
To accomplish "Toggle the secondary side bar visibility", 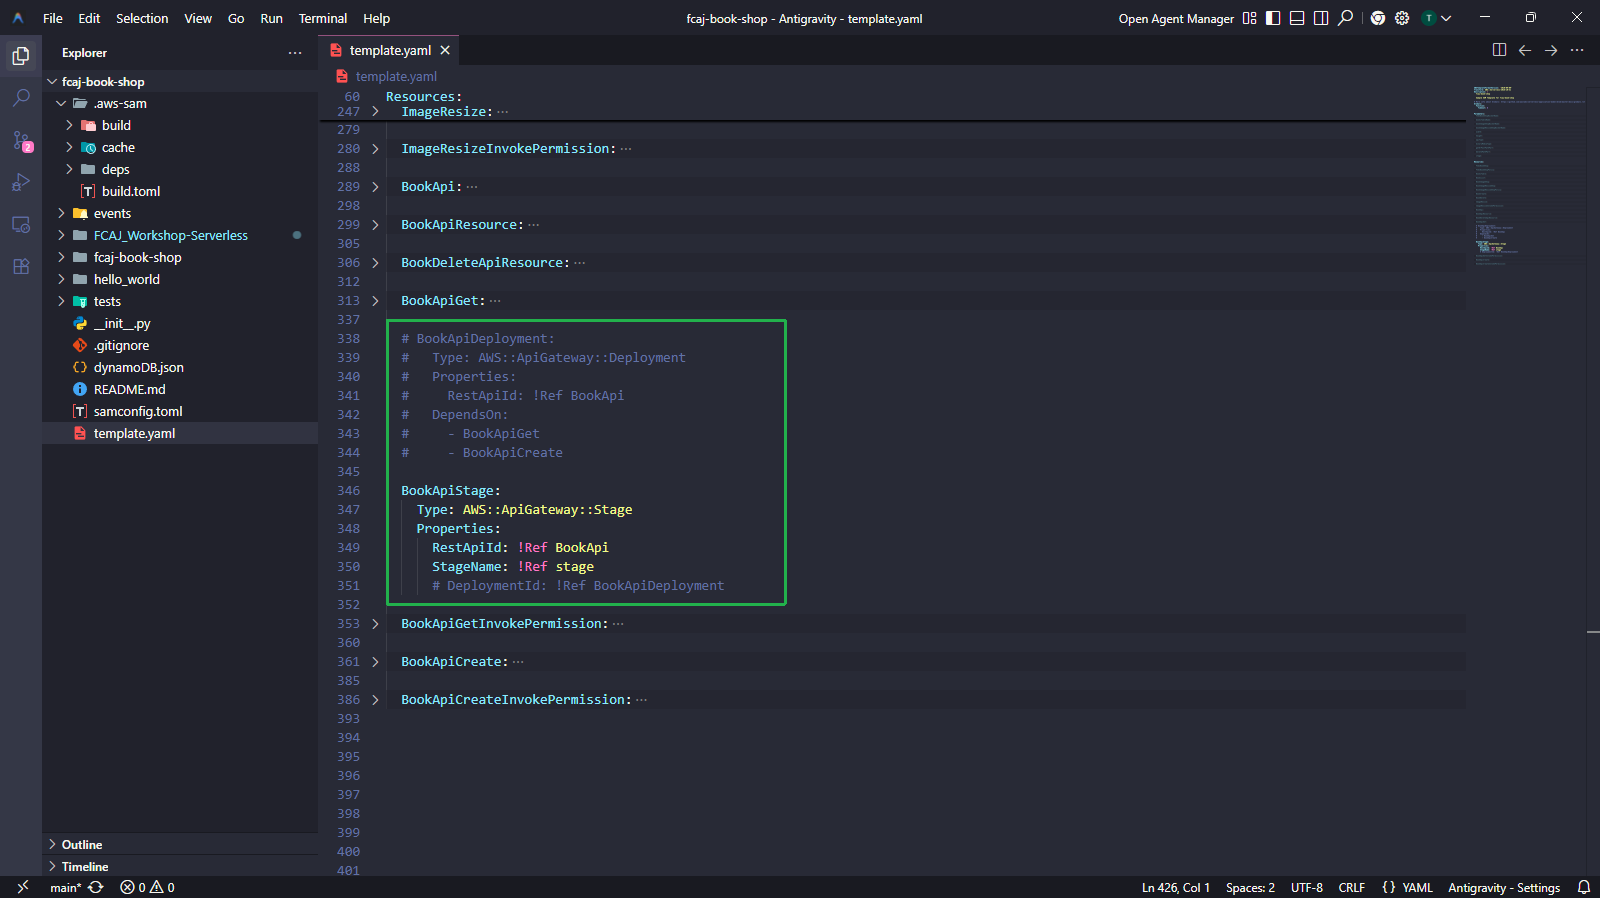I will pos(1321,18).
